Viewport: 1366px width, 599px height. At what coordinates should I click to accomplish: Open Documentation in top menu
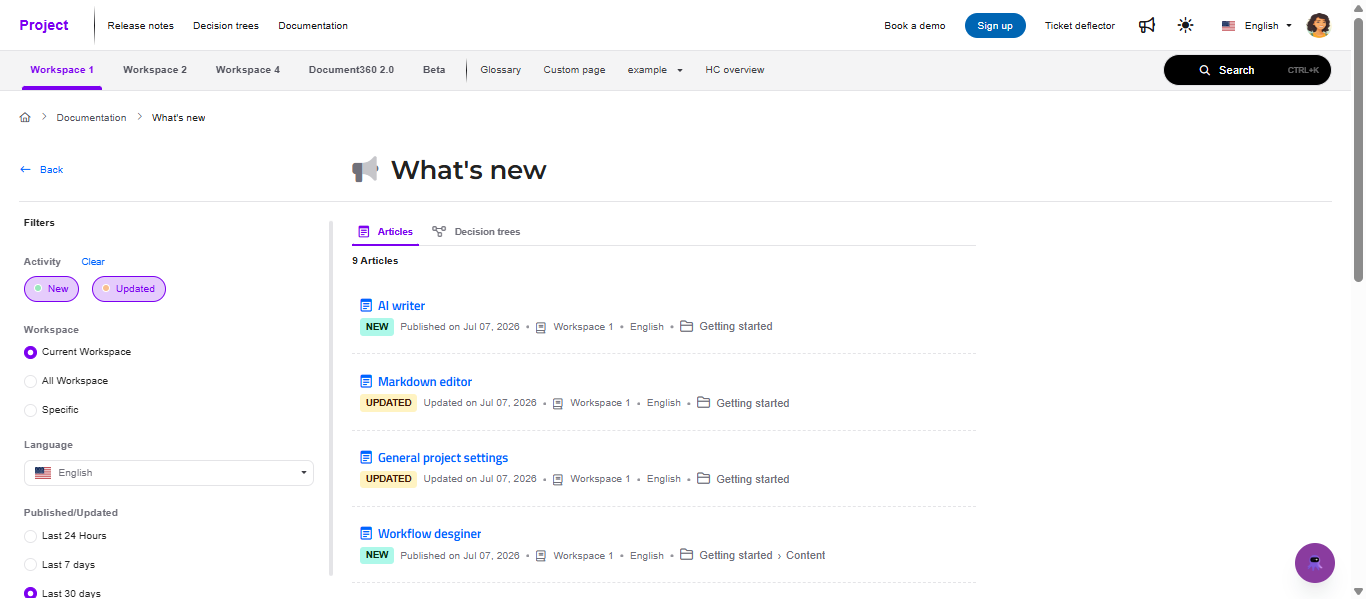point(313,26)
